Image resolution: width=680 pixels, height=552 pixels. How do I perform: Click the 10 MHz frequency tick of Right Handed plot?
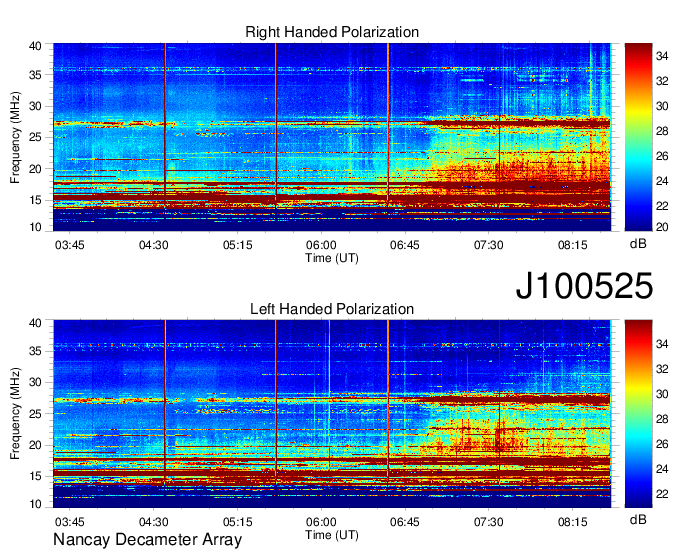[36, 227]
